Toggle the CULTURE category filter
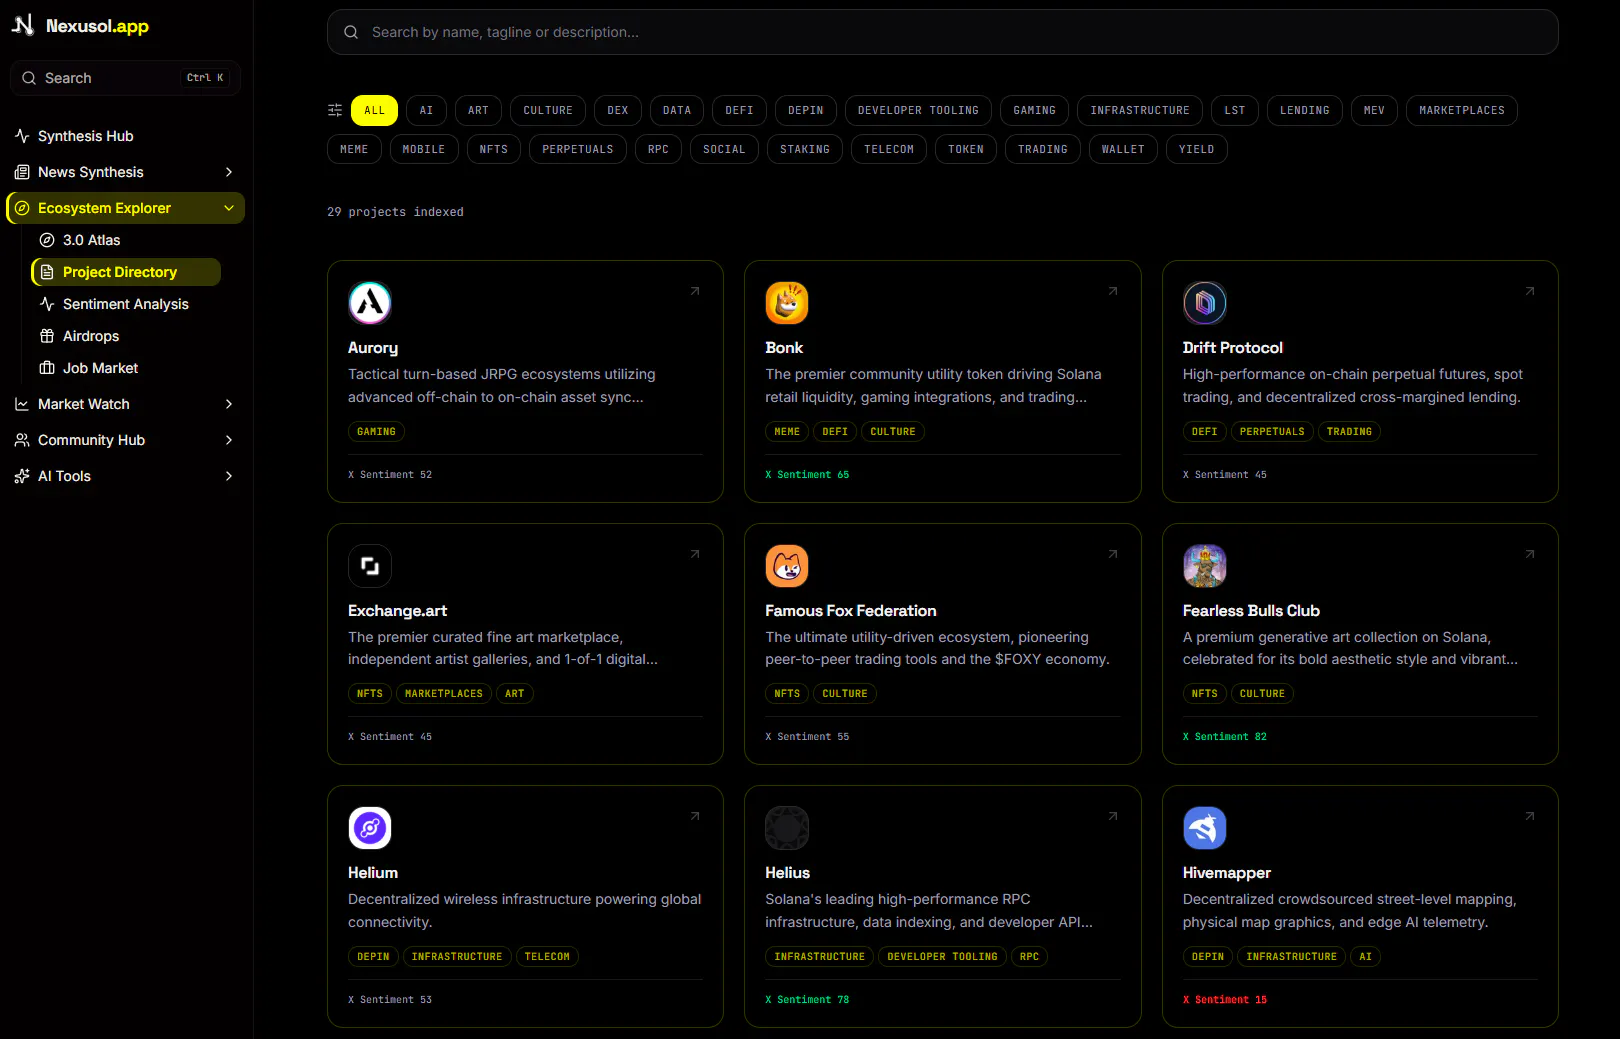 click(x=548, y=110)
